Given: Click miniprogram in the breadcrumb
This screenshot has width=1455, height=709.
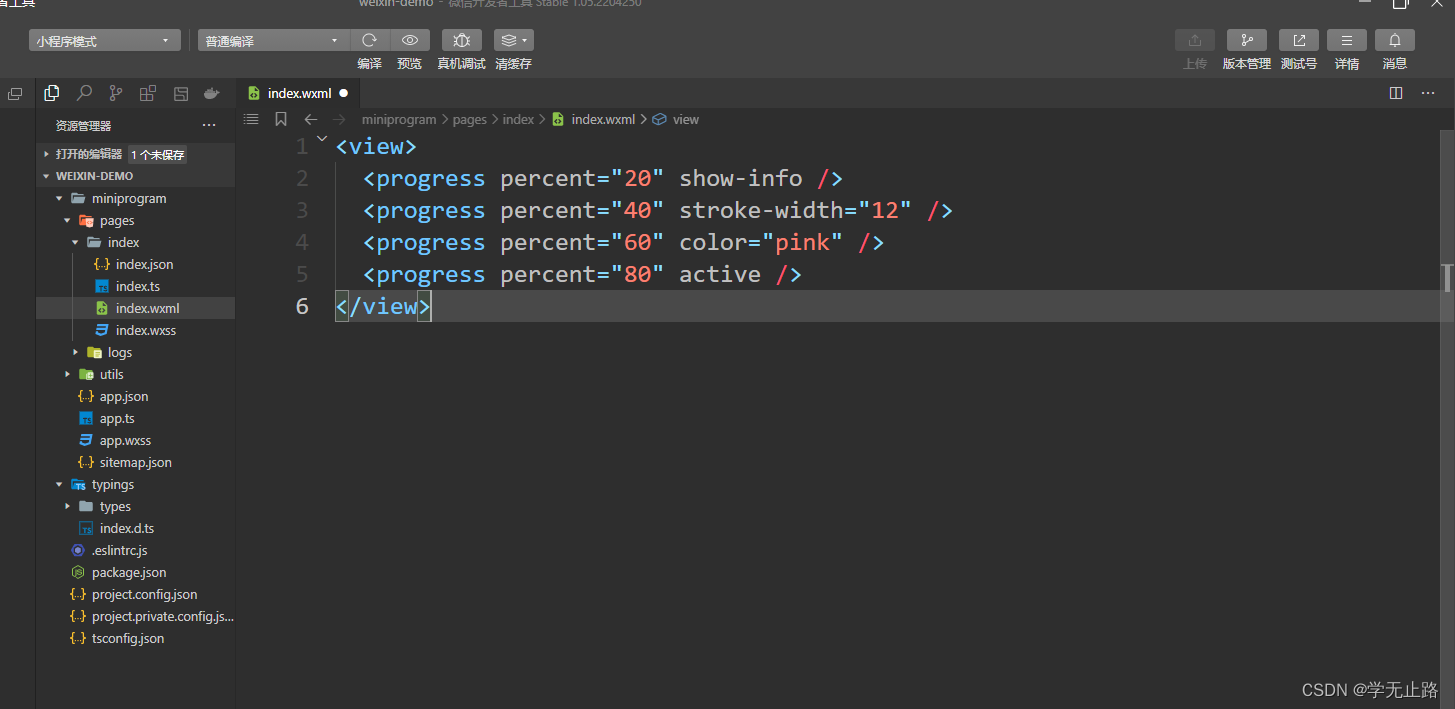Looking at the screenshot, I should 399,119.
